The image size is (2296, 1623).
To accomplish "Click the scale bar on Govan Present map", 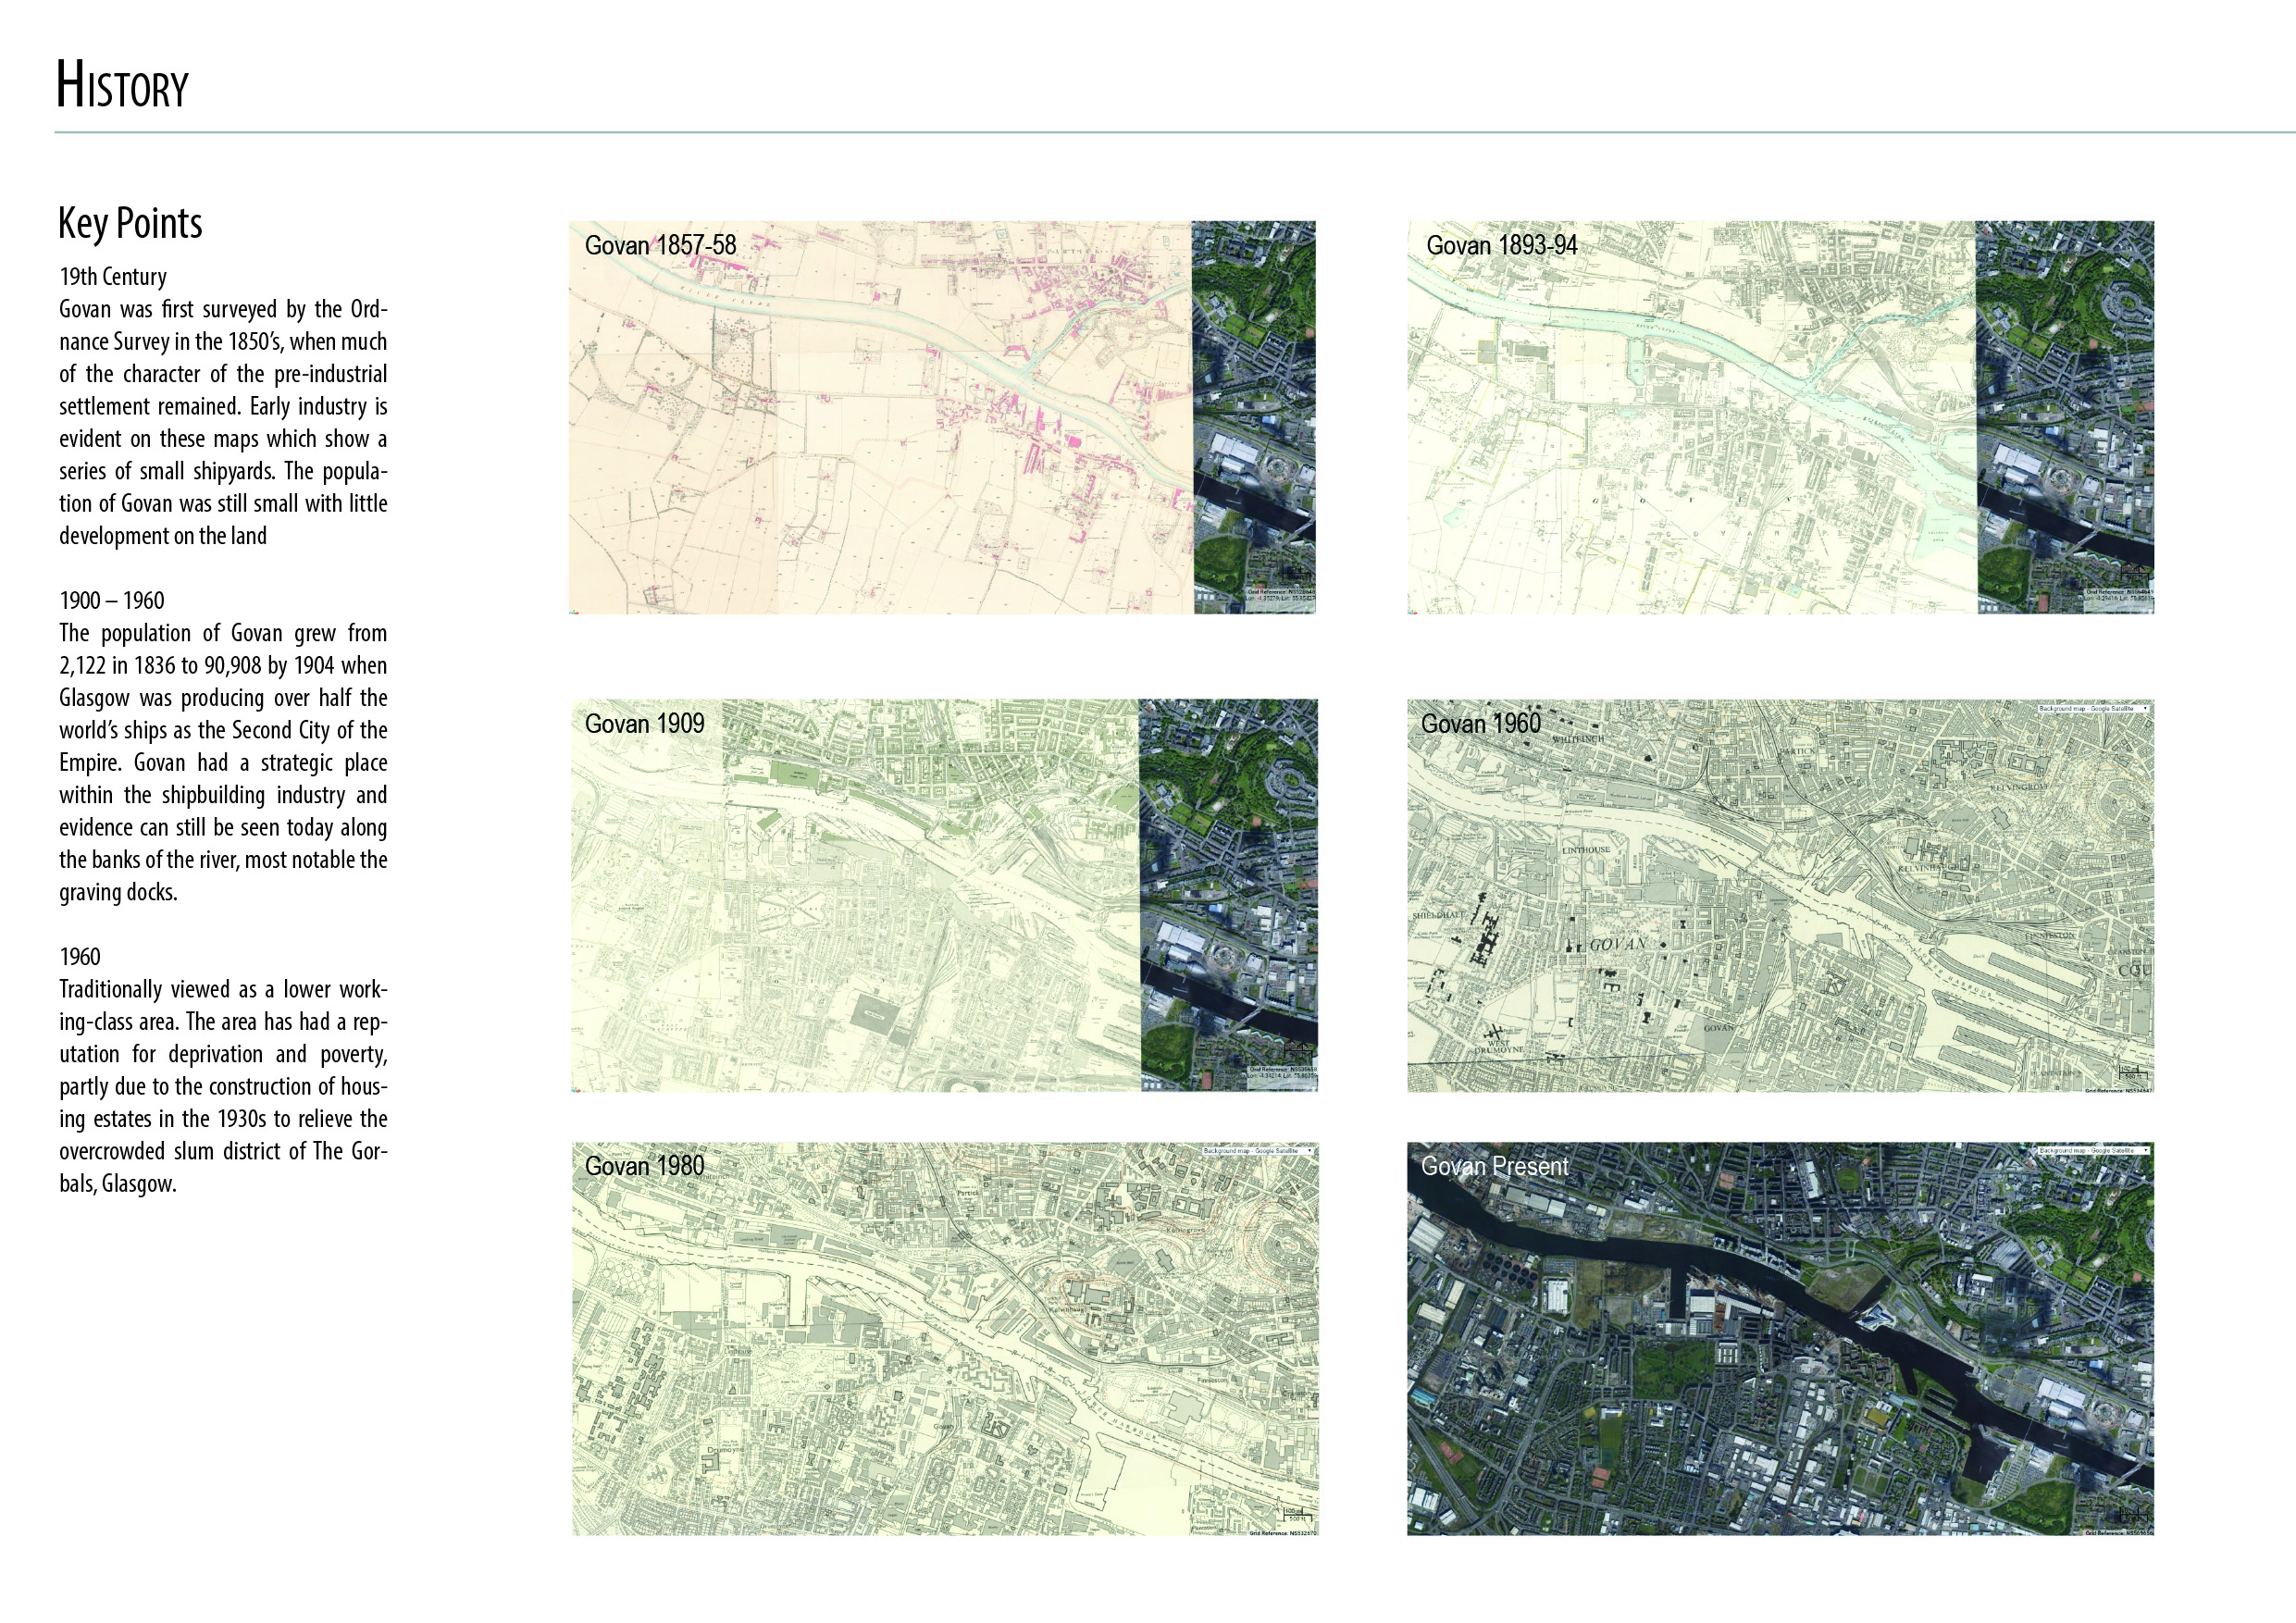I will pyautogui.click(x=2132, y=1517).
